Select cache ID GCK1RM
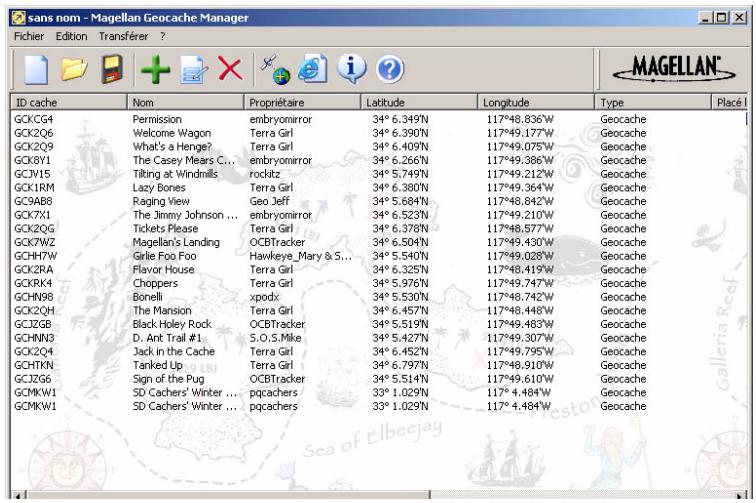This screenshot has height=503, width=756. pos(34,187)
